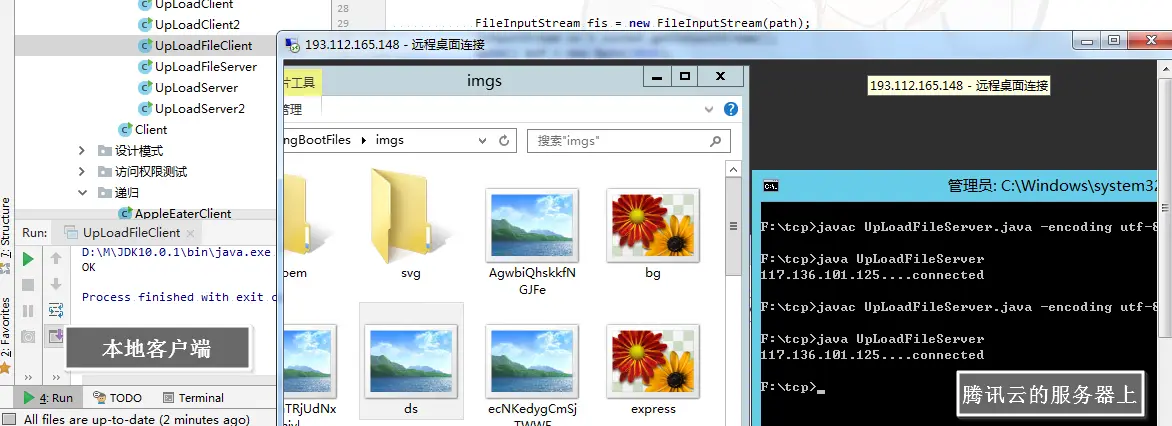This screenshot has height=426, width=1172.
Task: Toggle soft-wrap icon in Run panel
Action: (x=55, y=310)
